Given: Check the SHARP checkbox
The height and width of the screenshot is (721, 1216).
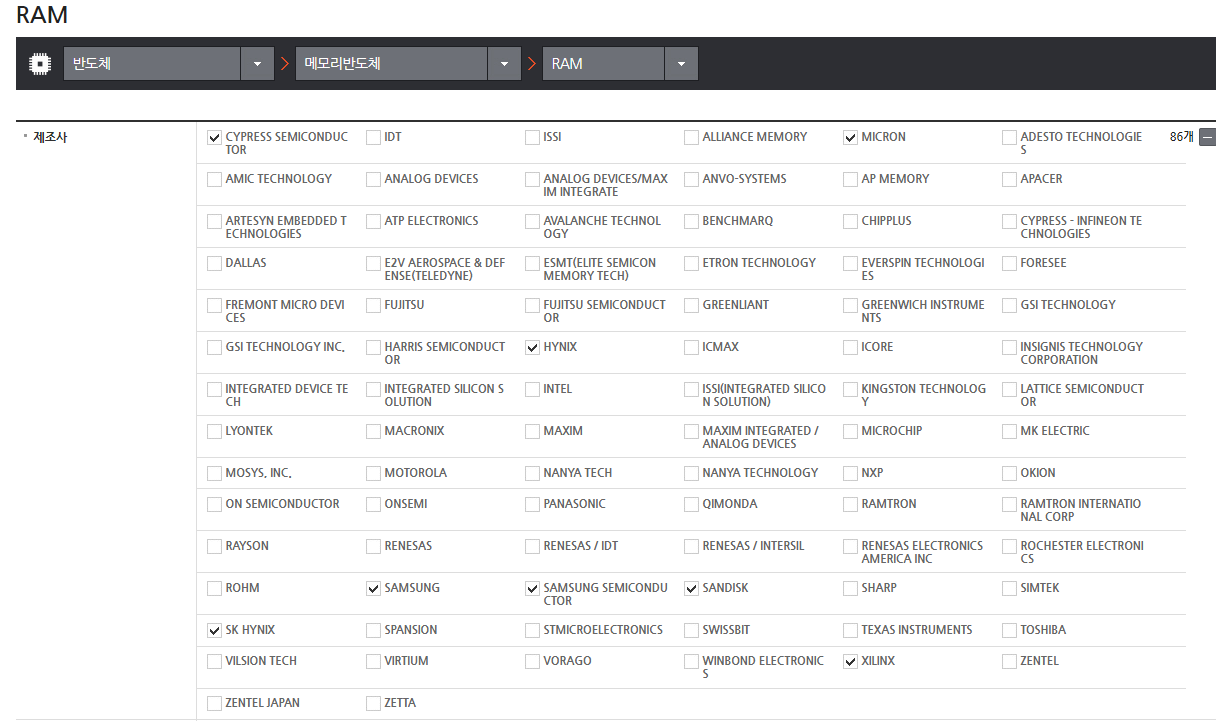Looking at the screenshot, I should click(x=850, y=588).
